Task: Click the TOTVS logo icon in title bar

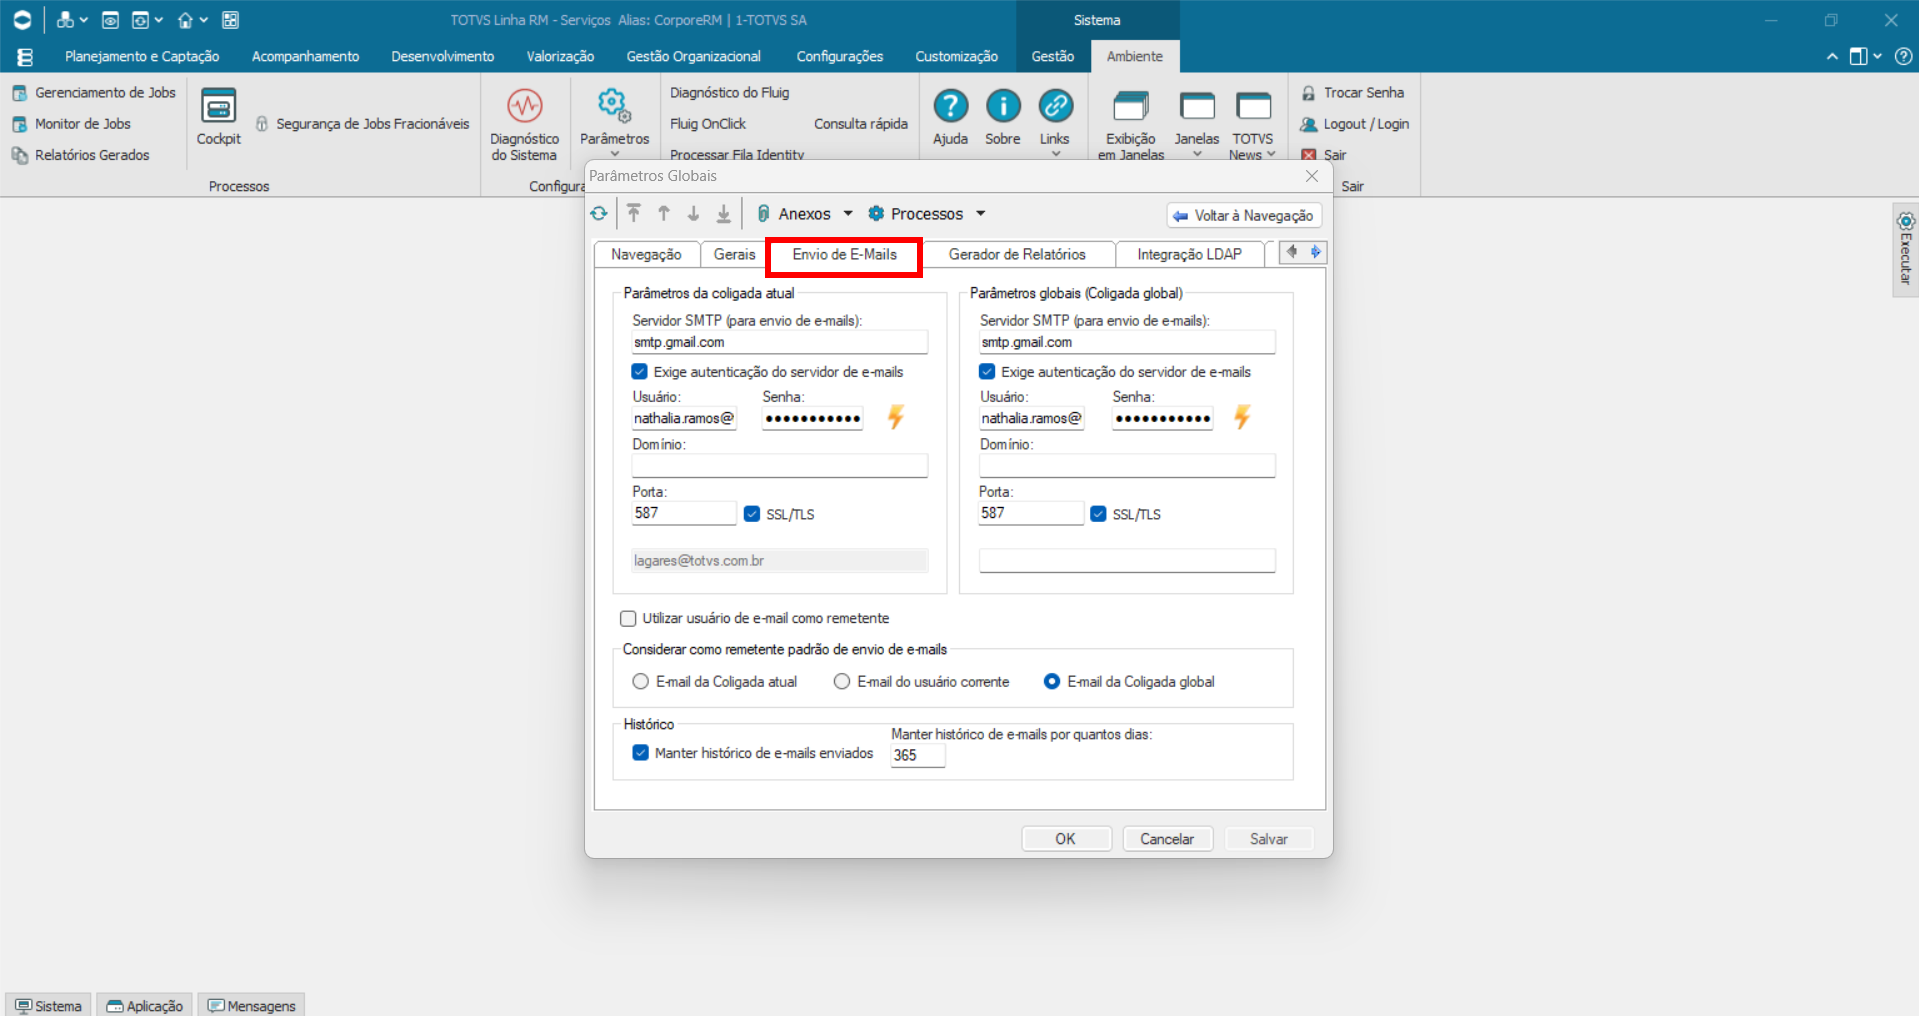Action: click(x=22, y=20)
